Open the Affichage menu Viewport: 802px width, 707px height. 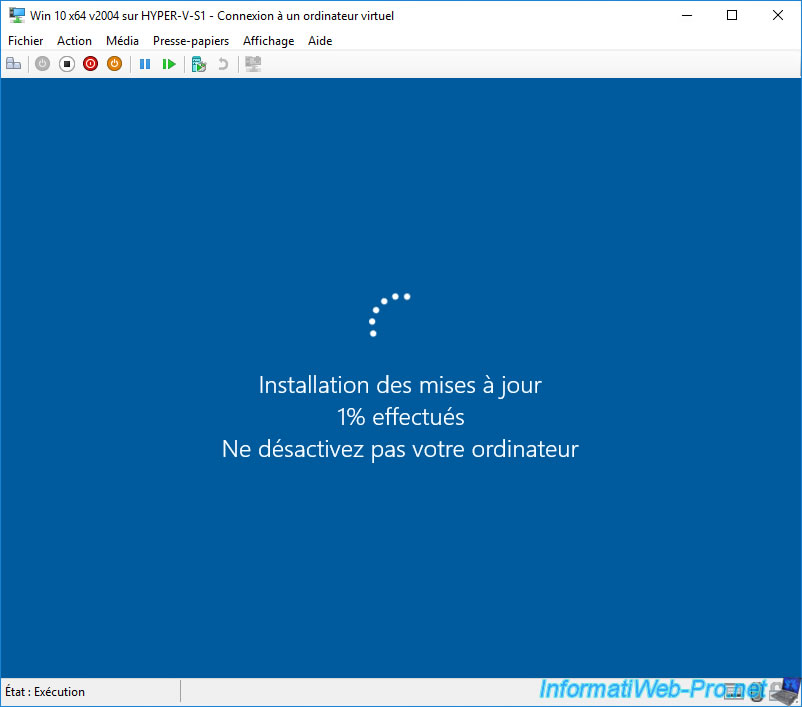[269, 41]
